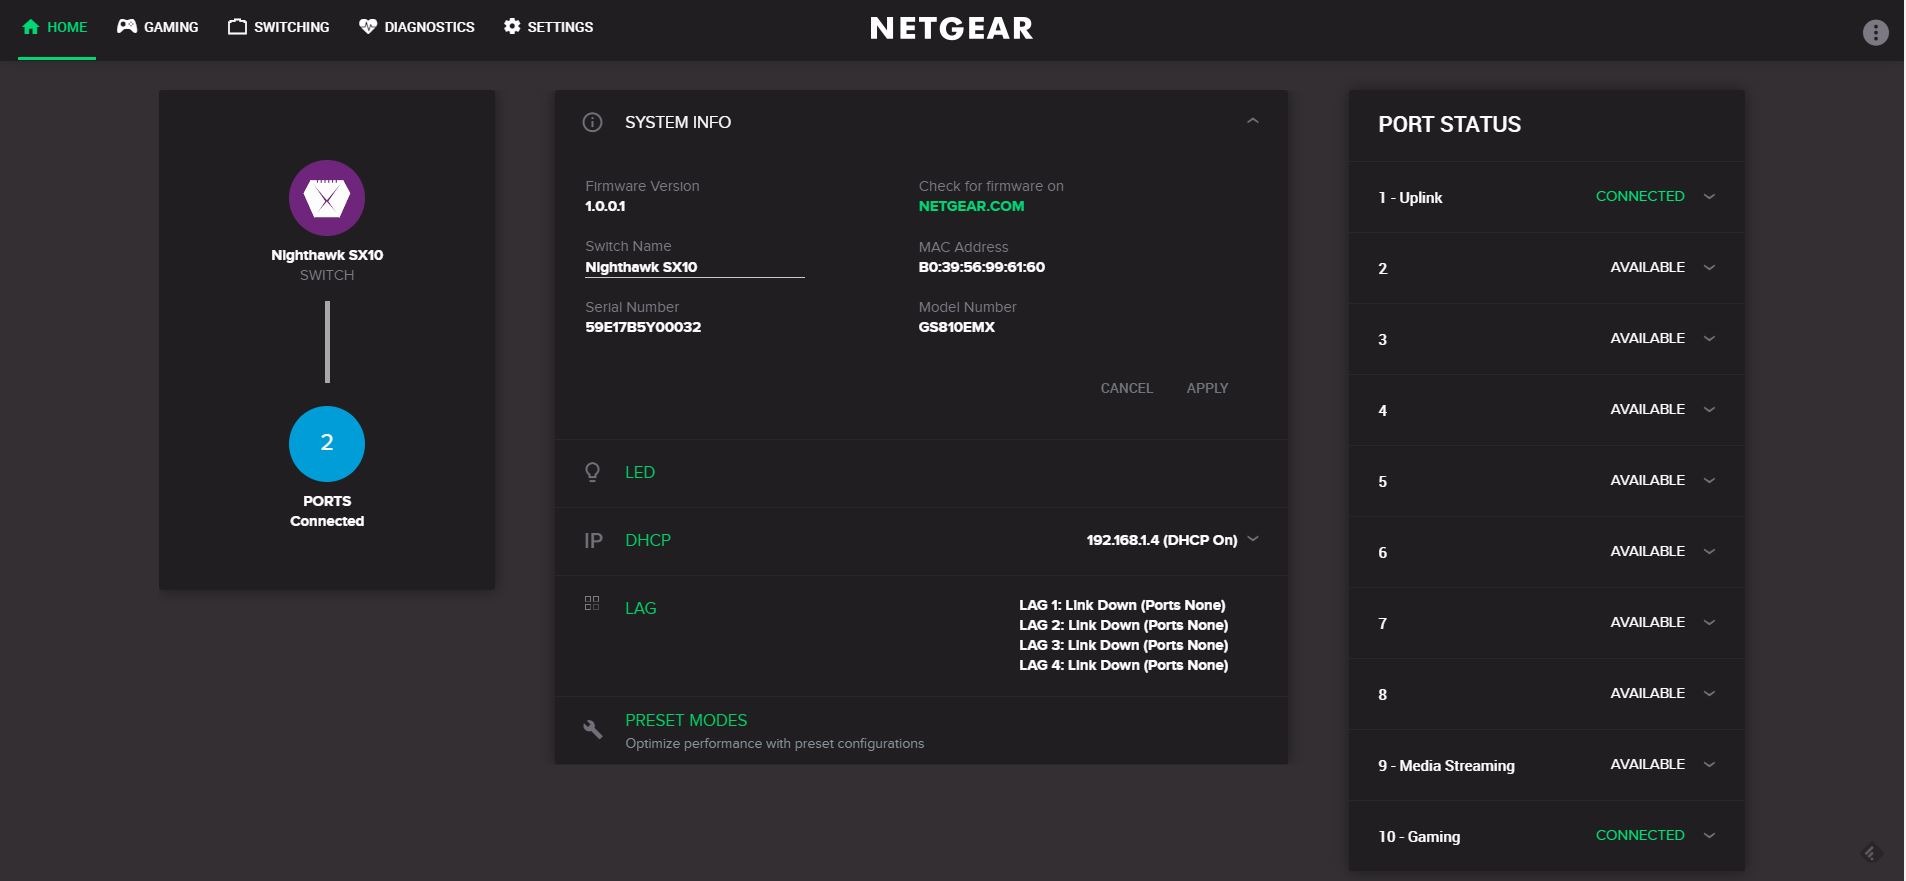Click the 1 - Uplink port label

tap(1410, 198)
